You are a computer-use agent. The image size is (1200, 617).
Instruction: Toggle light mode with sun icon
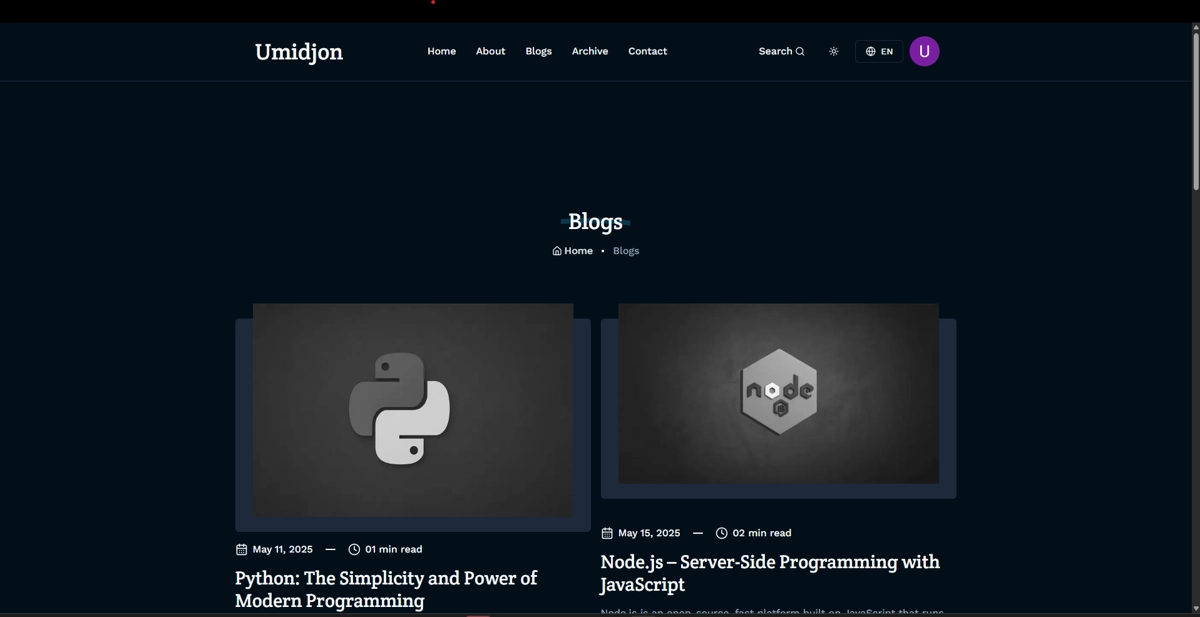pyautogui.click(x=833, y=52)
